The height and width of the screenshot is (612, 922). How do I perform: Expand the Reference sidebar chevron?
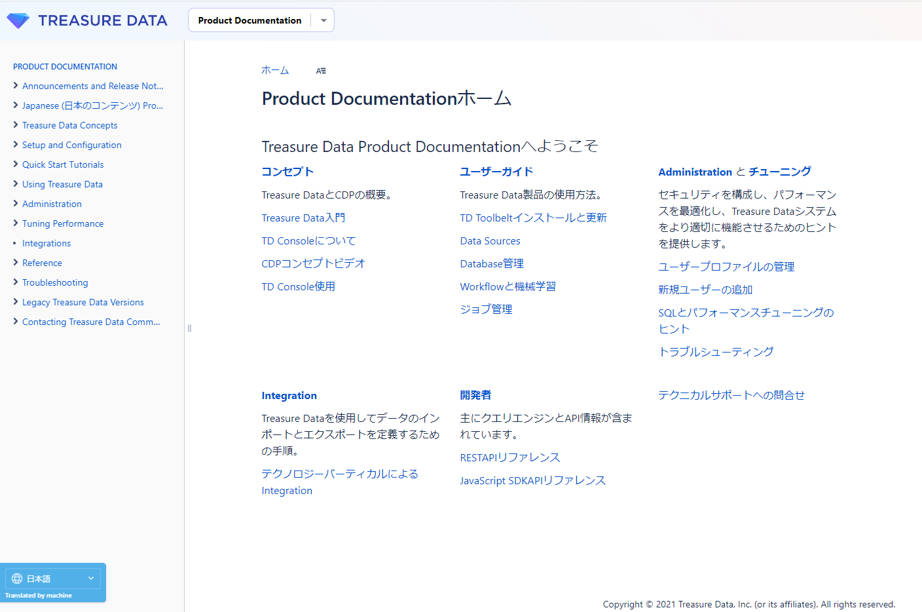pos(15,263)
